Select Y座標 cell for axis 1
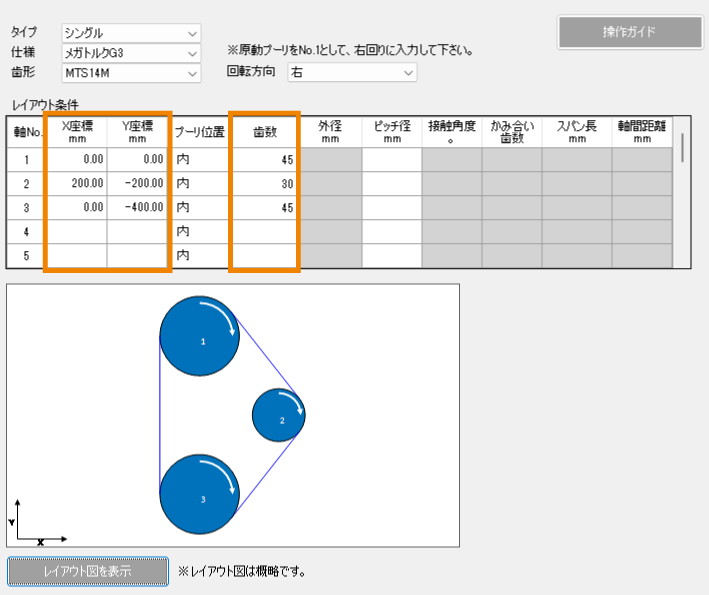Image resolution: width=709 pixels, height=595 pixels. click(x=137, y=159)
